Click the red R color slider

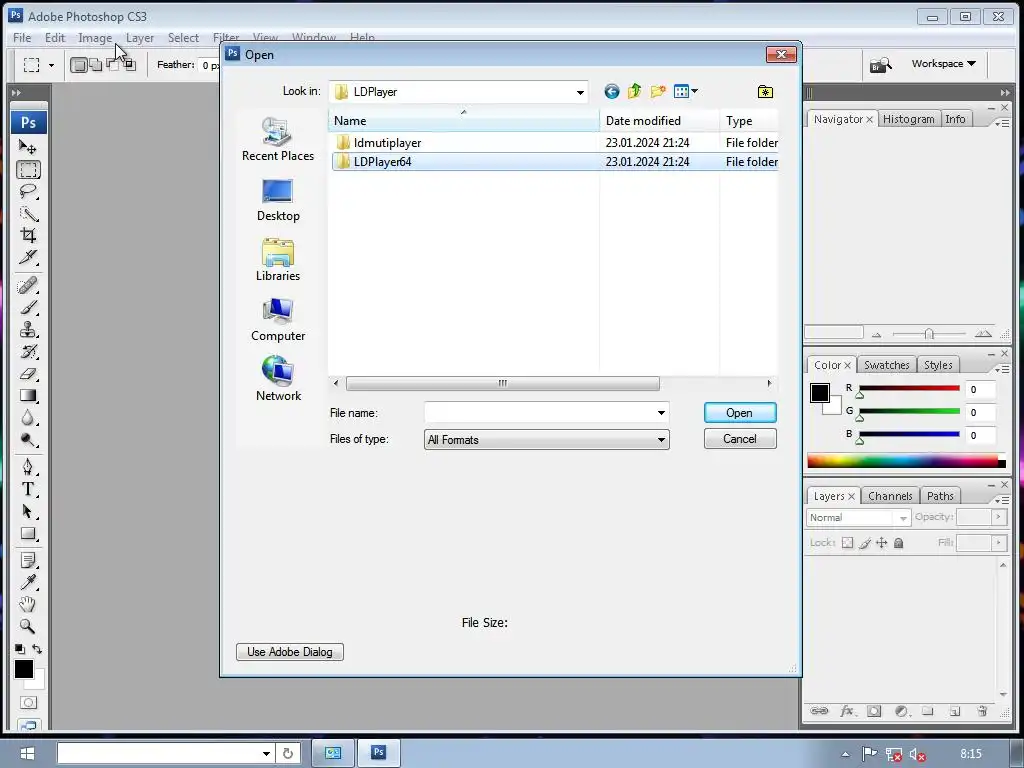pyautogui.click(x=909, y=389)
